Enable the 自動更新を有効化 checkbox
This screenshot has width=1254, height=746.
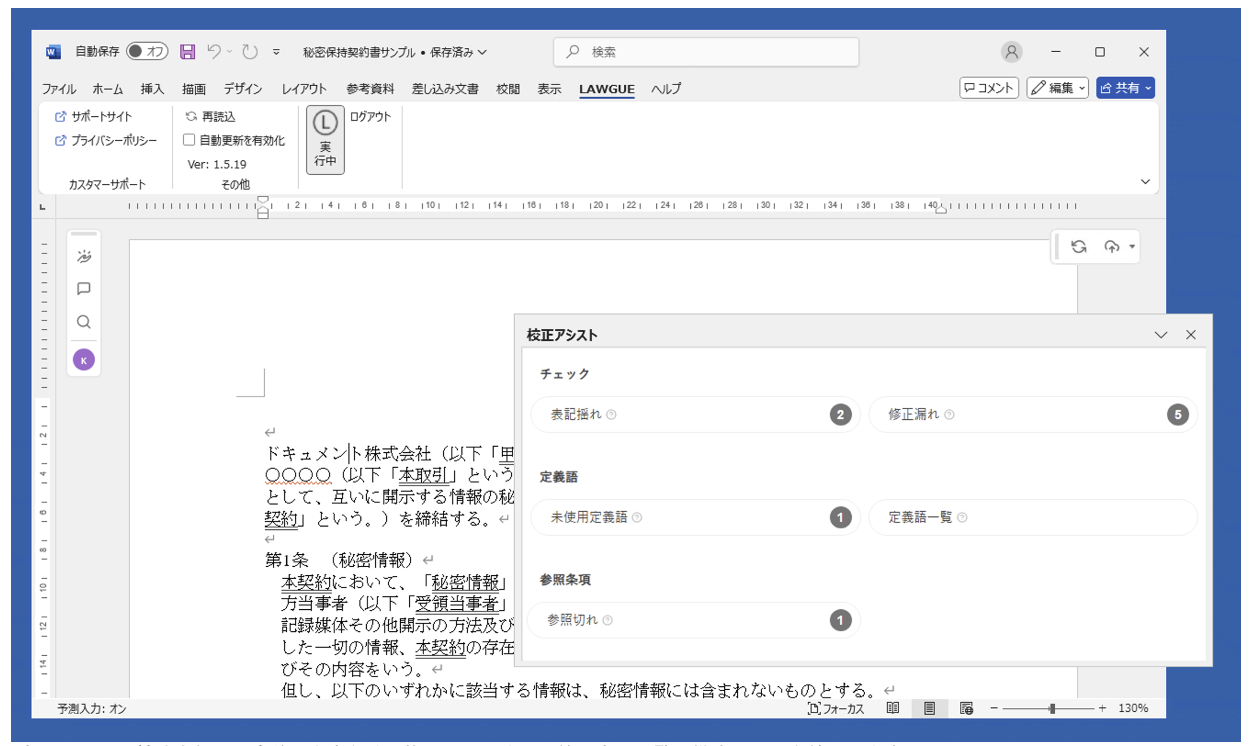tap(189, 141)
